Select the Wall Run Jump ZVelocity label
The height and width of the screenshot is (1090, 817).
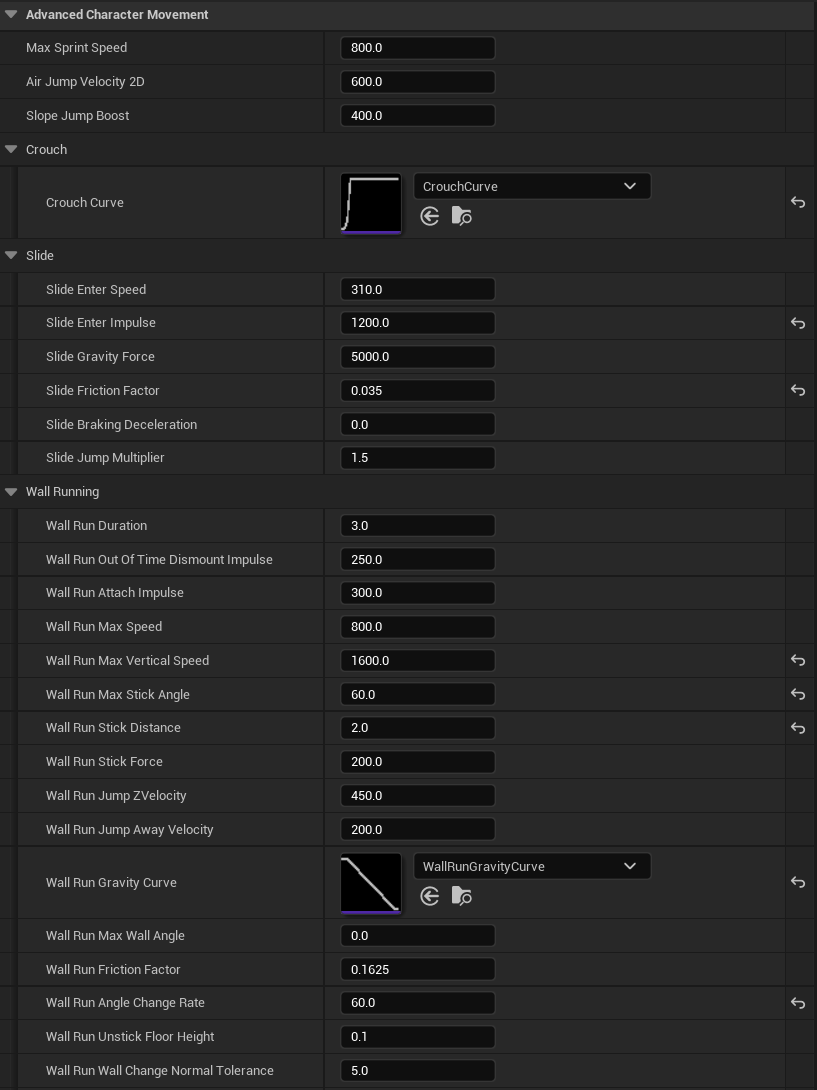[116, 795]
